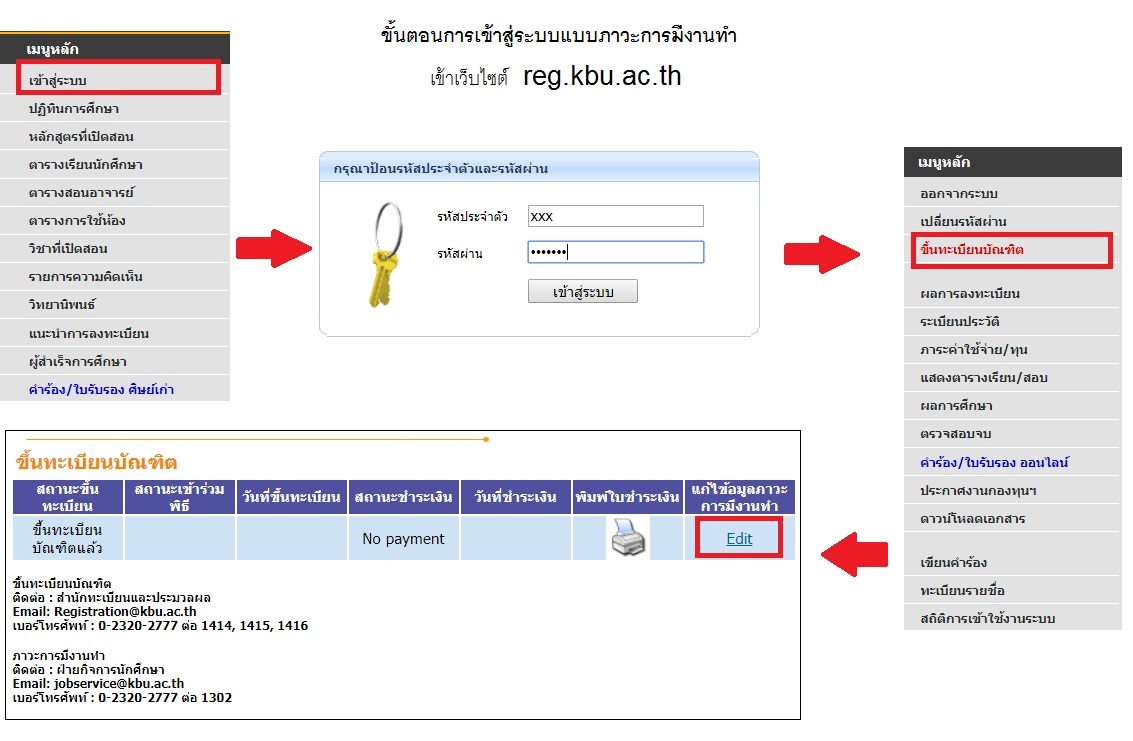The image size is (1133, 741).
Task: Click คำร้อง/ใบรับรอง ออนไลน์ link
Action: (994, 463)
